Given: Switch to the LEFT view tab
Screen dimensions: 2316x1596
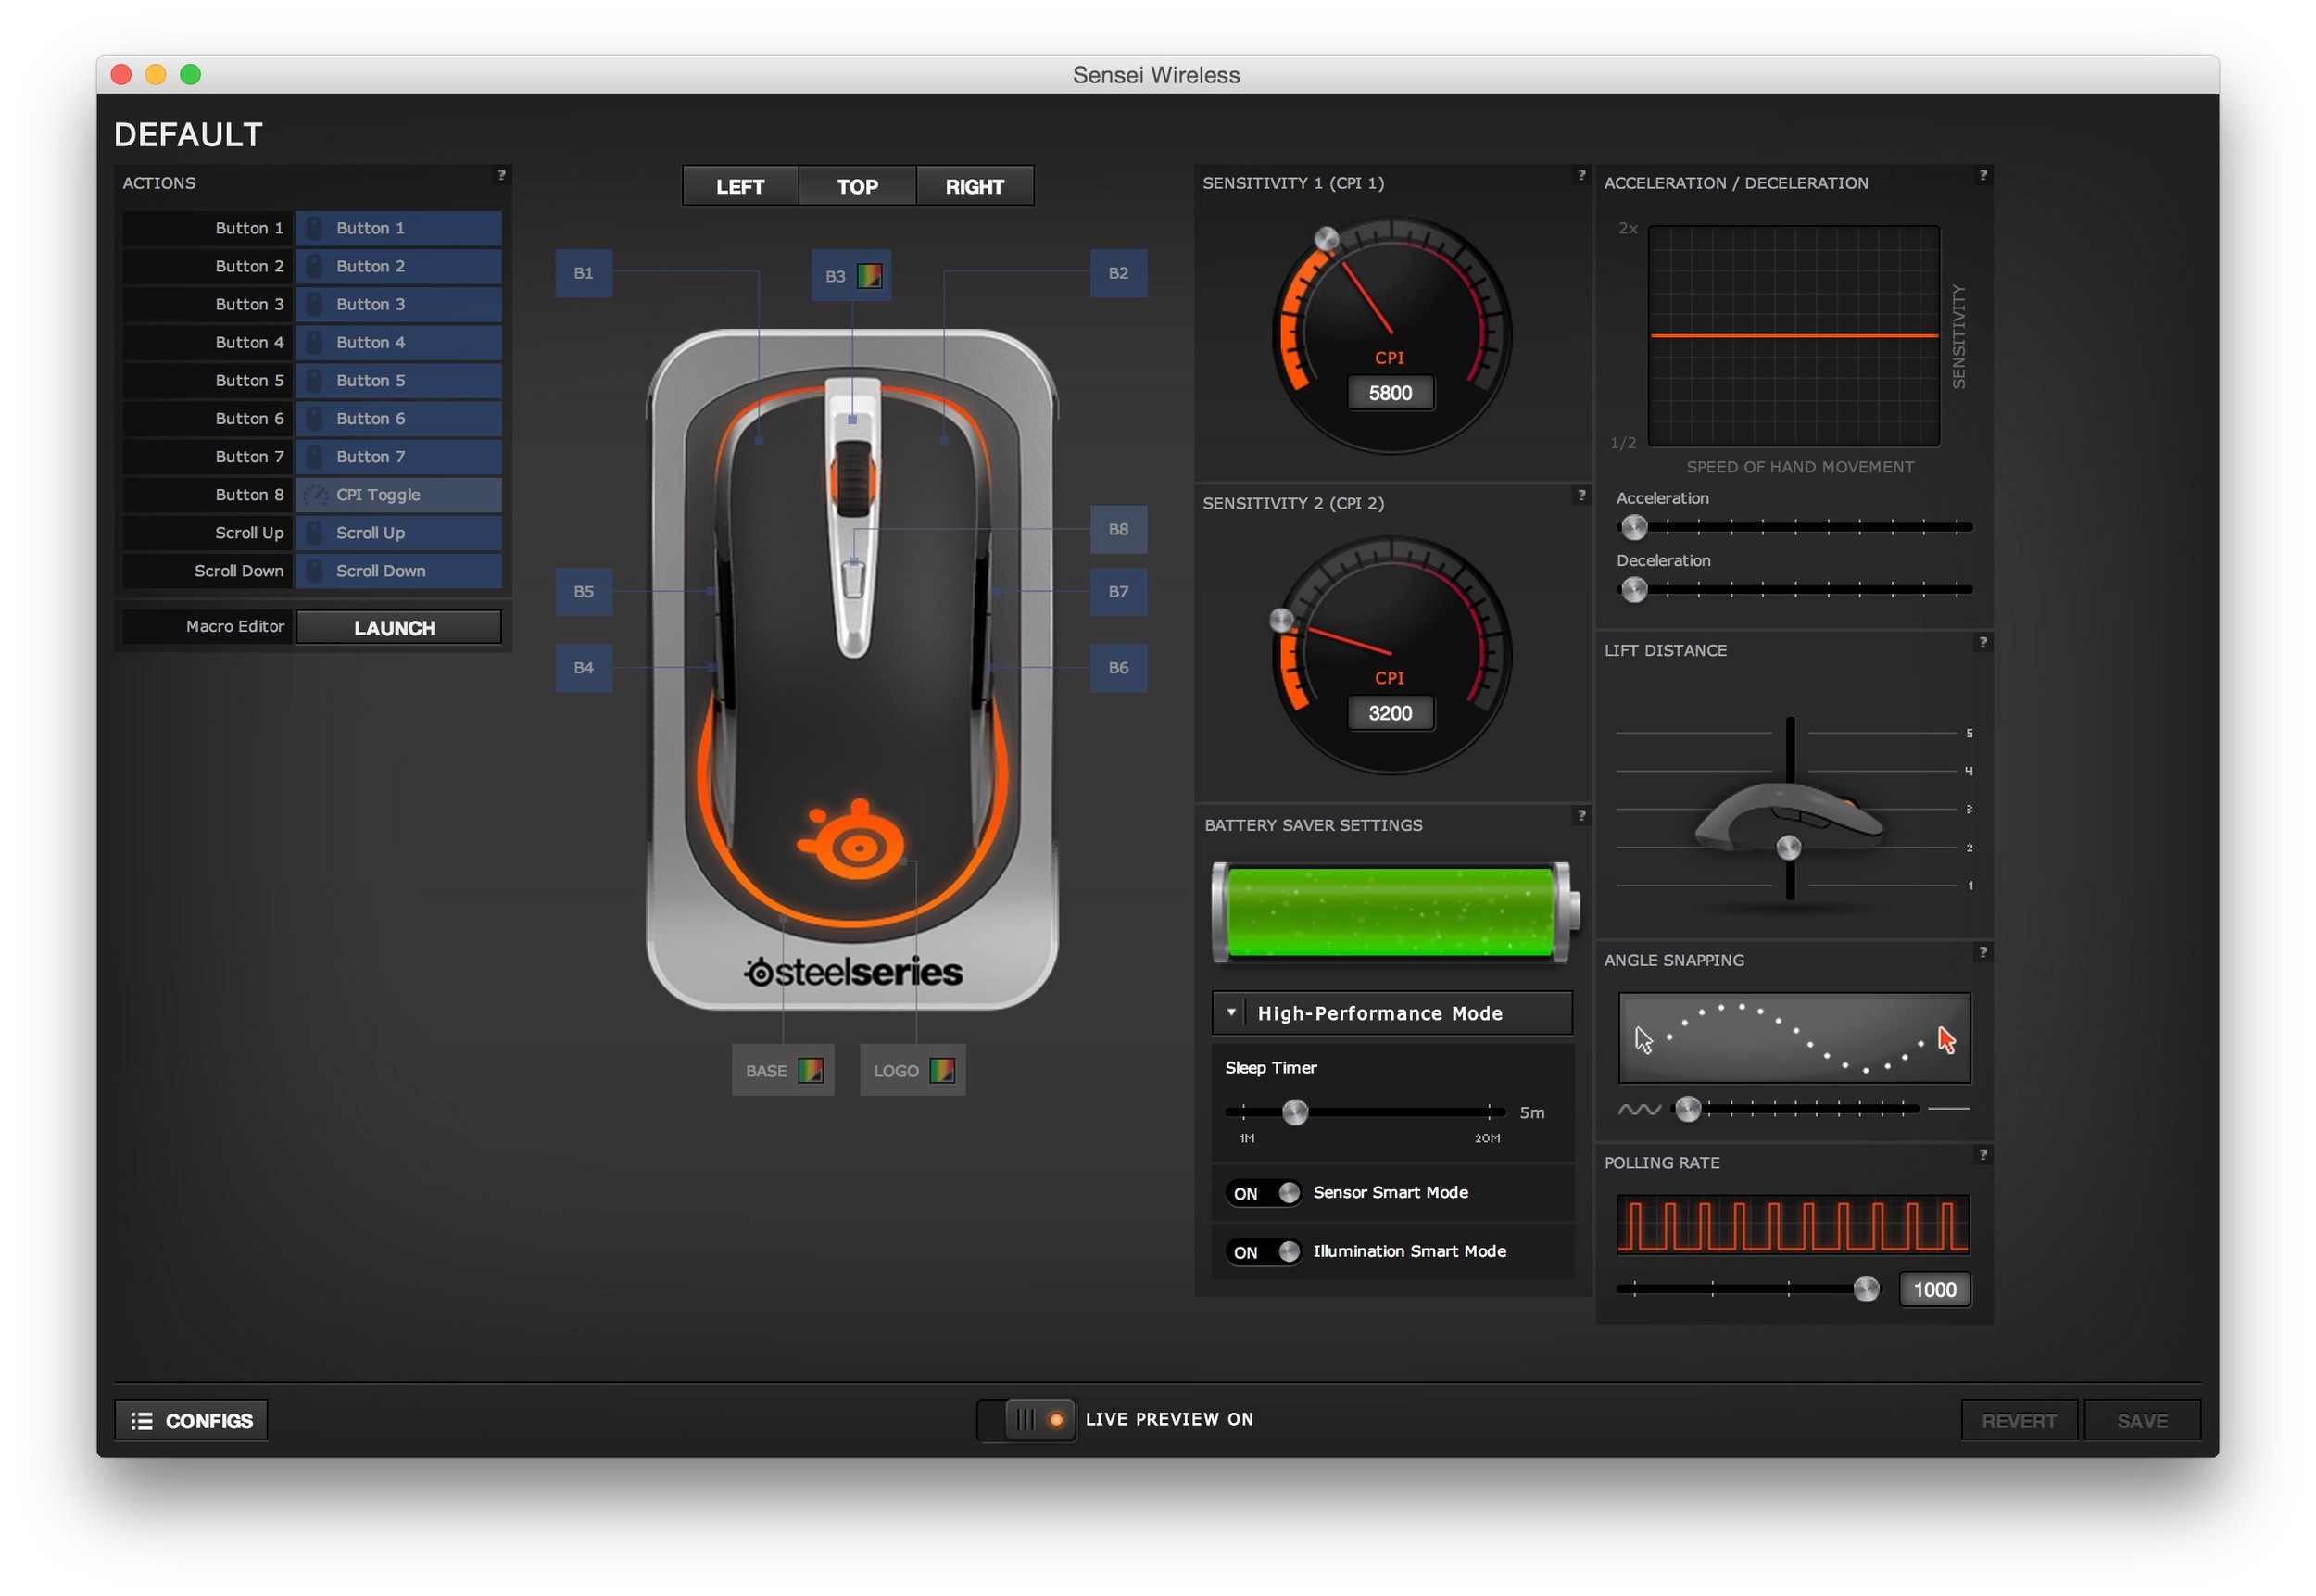Looking at the screenshot, I should click(740, 186).
